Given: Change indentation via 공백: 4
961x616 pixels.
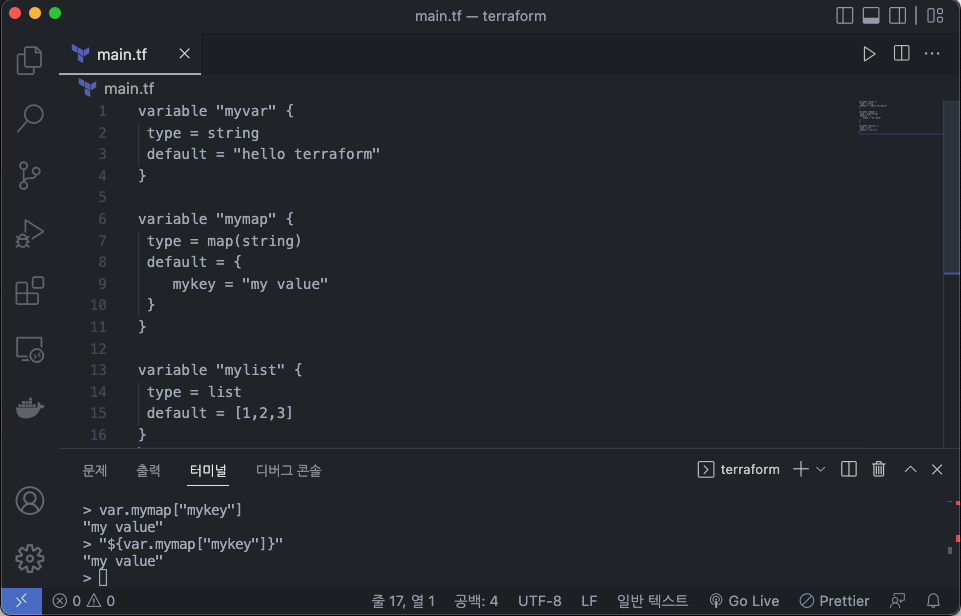Looking at the screenshot, I should pyautogui.click(x=476, y=601).
